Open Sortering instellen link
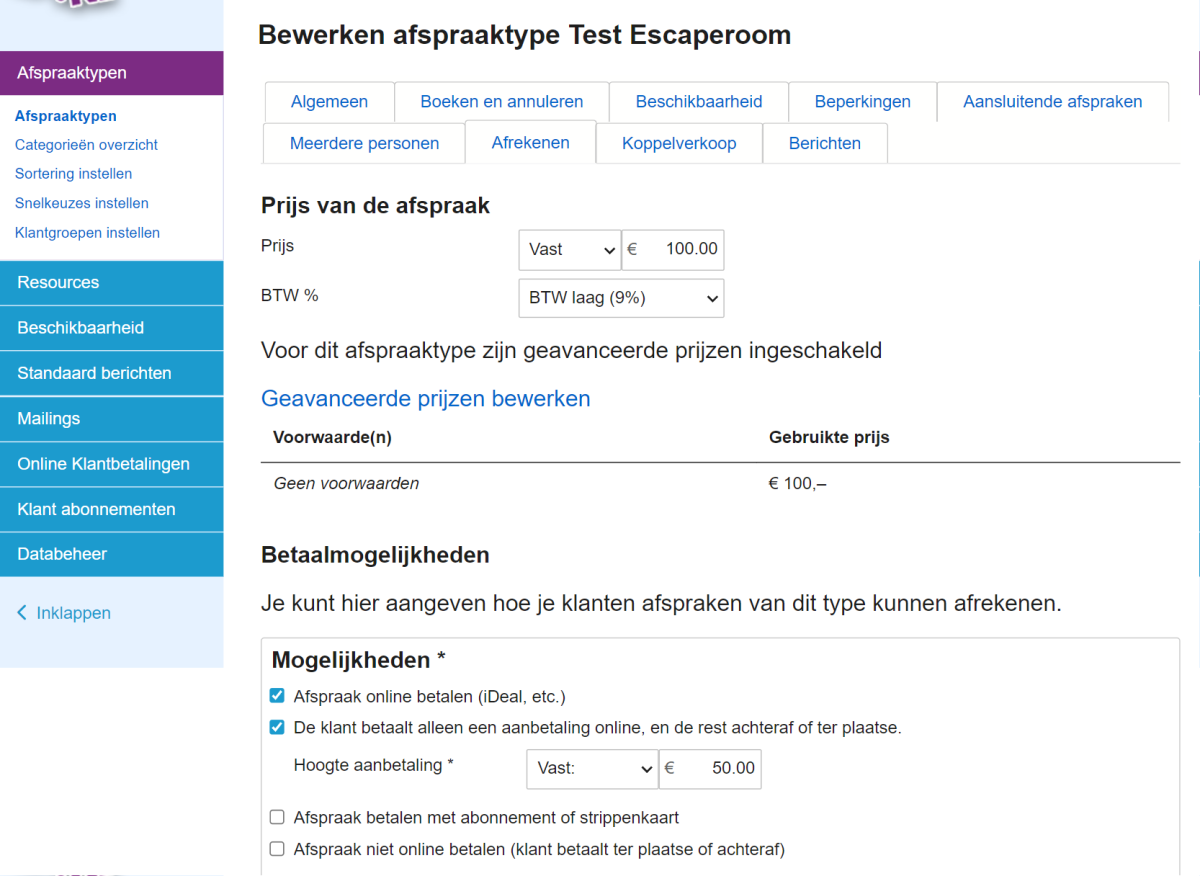The width and height of the screenshot is (1200, 876). pyautogui.click(x=74, y=174)
